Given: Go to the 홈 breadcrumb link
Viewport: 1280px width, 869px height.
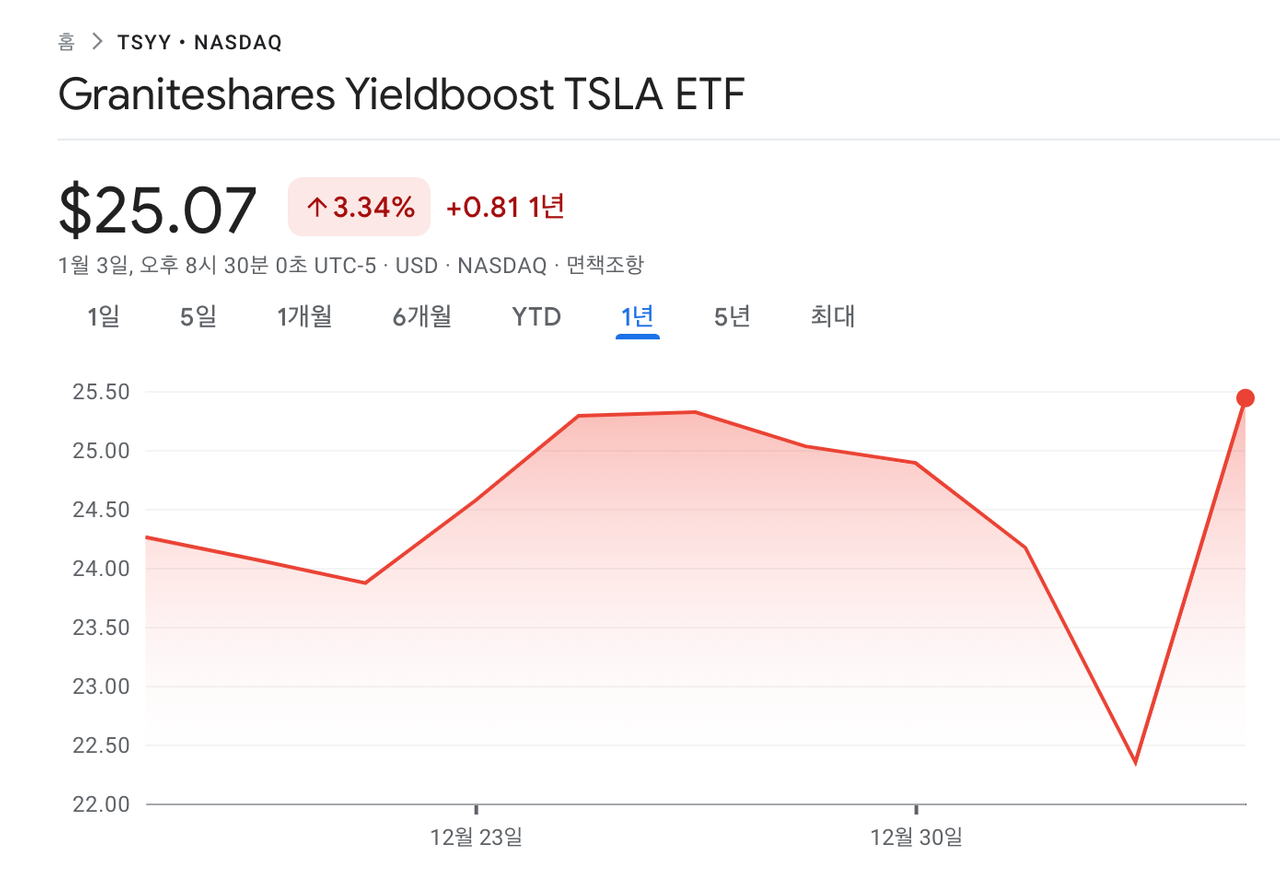Looking at the screenshot, I should tap(67, 42).
